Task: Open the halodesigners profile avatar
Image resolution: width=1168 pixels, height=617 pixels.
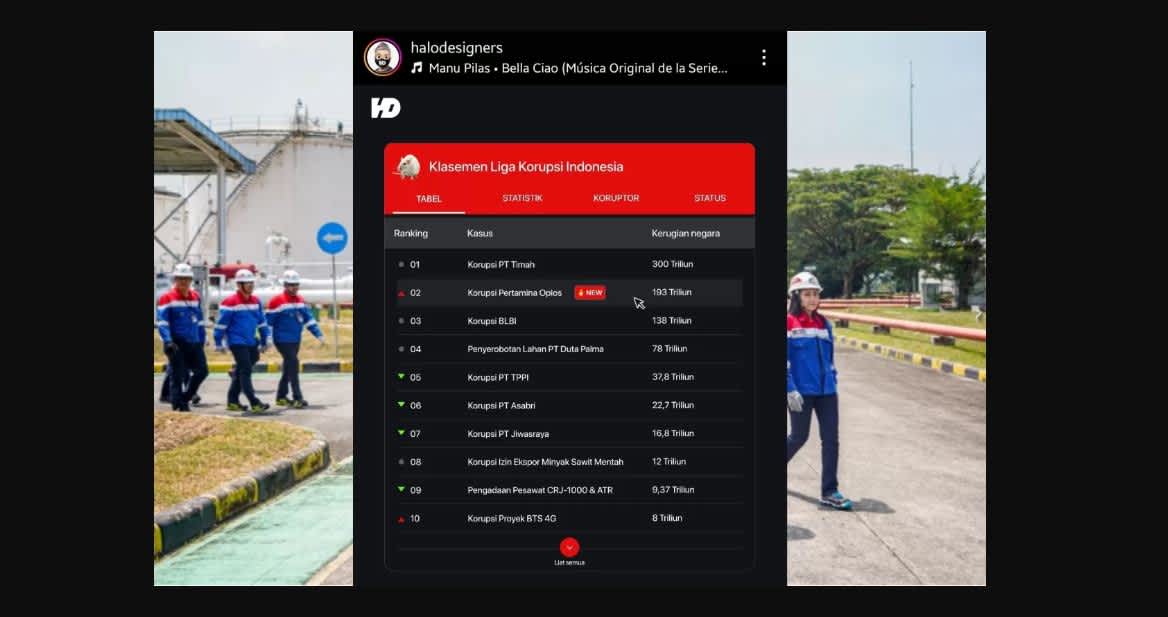Action: pos(383,57)
